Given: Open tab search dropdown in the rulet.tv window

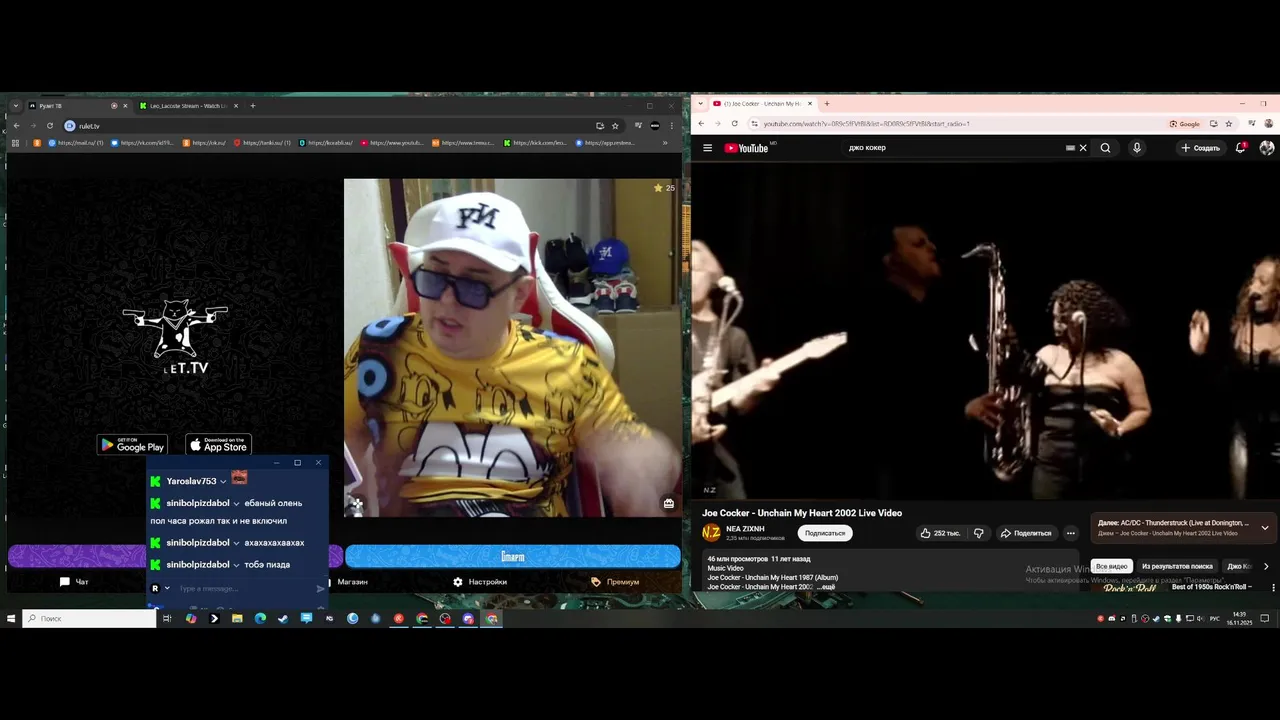Looking at the screenshot, I should point(16,106).
